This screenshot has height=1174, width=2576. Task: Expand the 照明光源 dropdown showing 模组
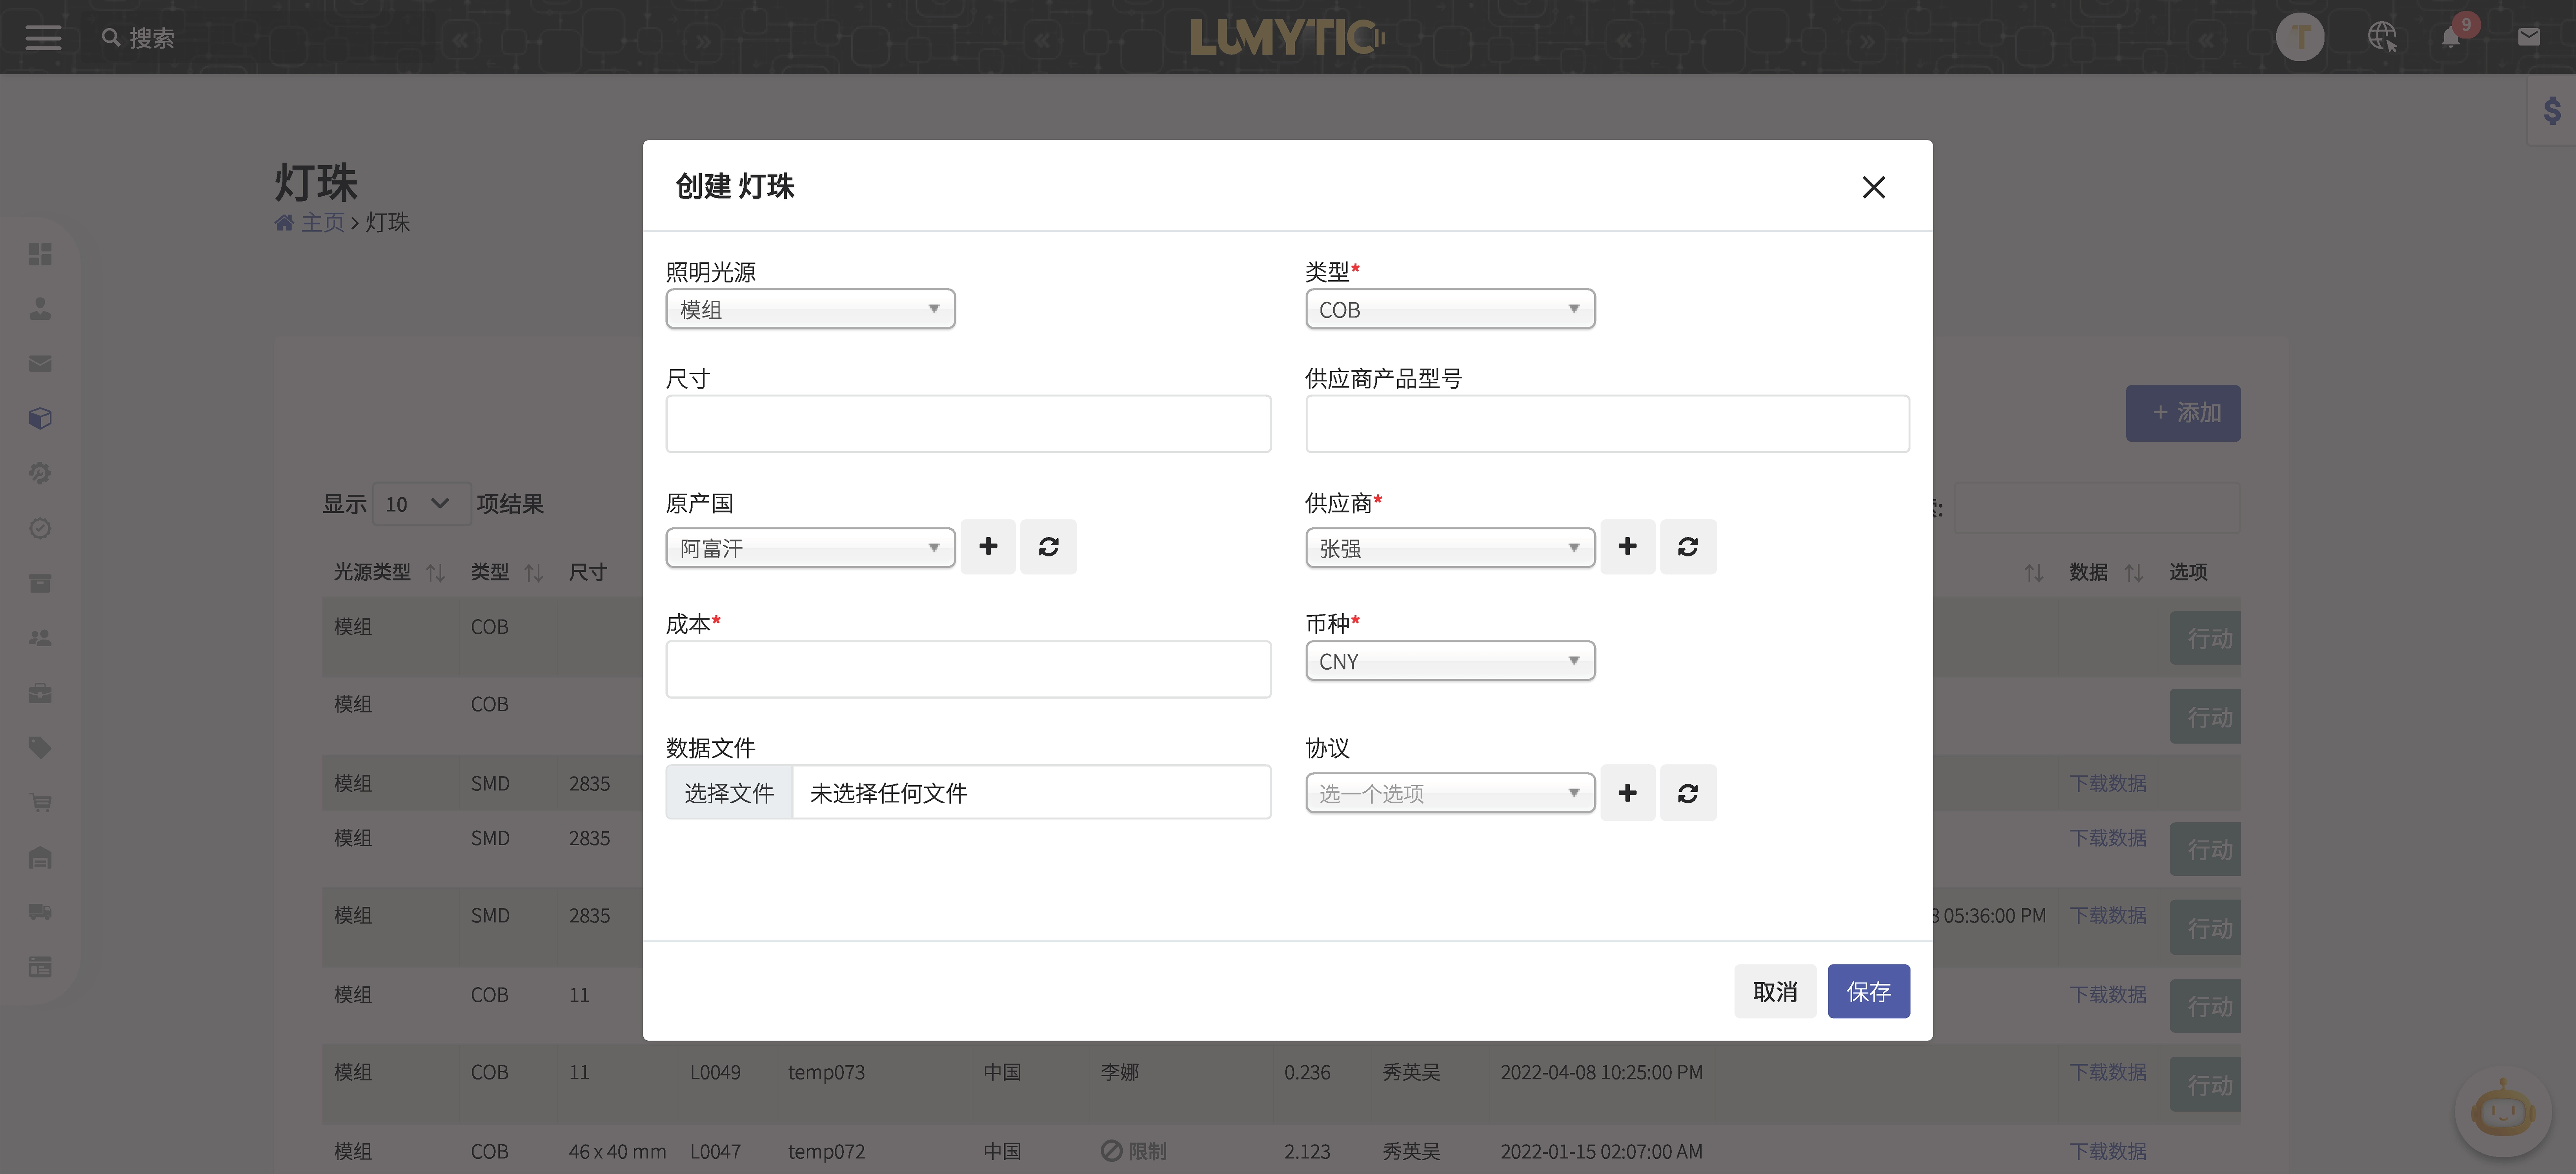click(x=810, y=309)
